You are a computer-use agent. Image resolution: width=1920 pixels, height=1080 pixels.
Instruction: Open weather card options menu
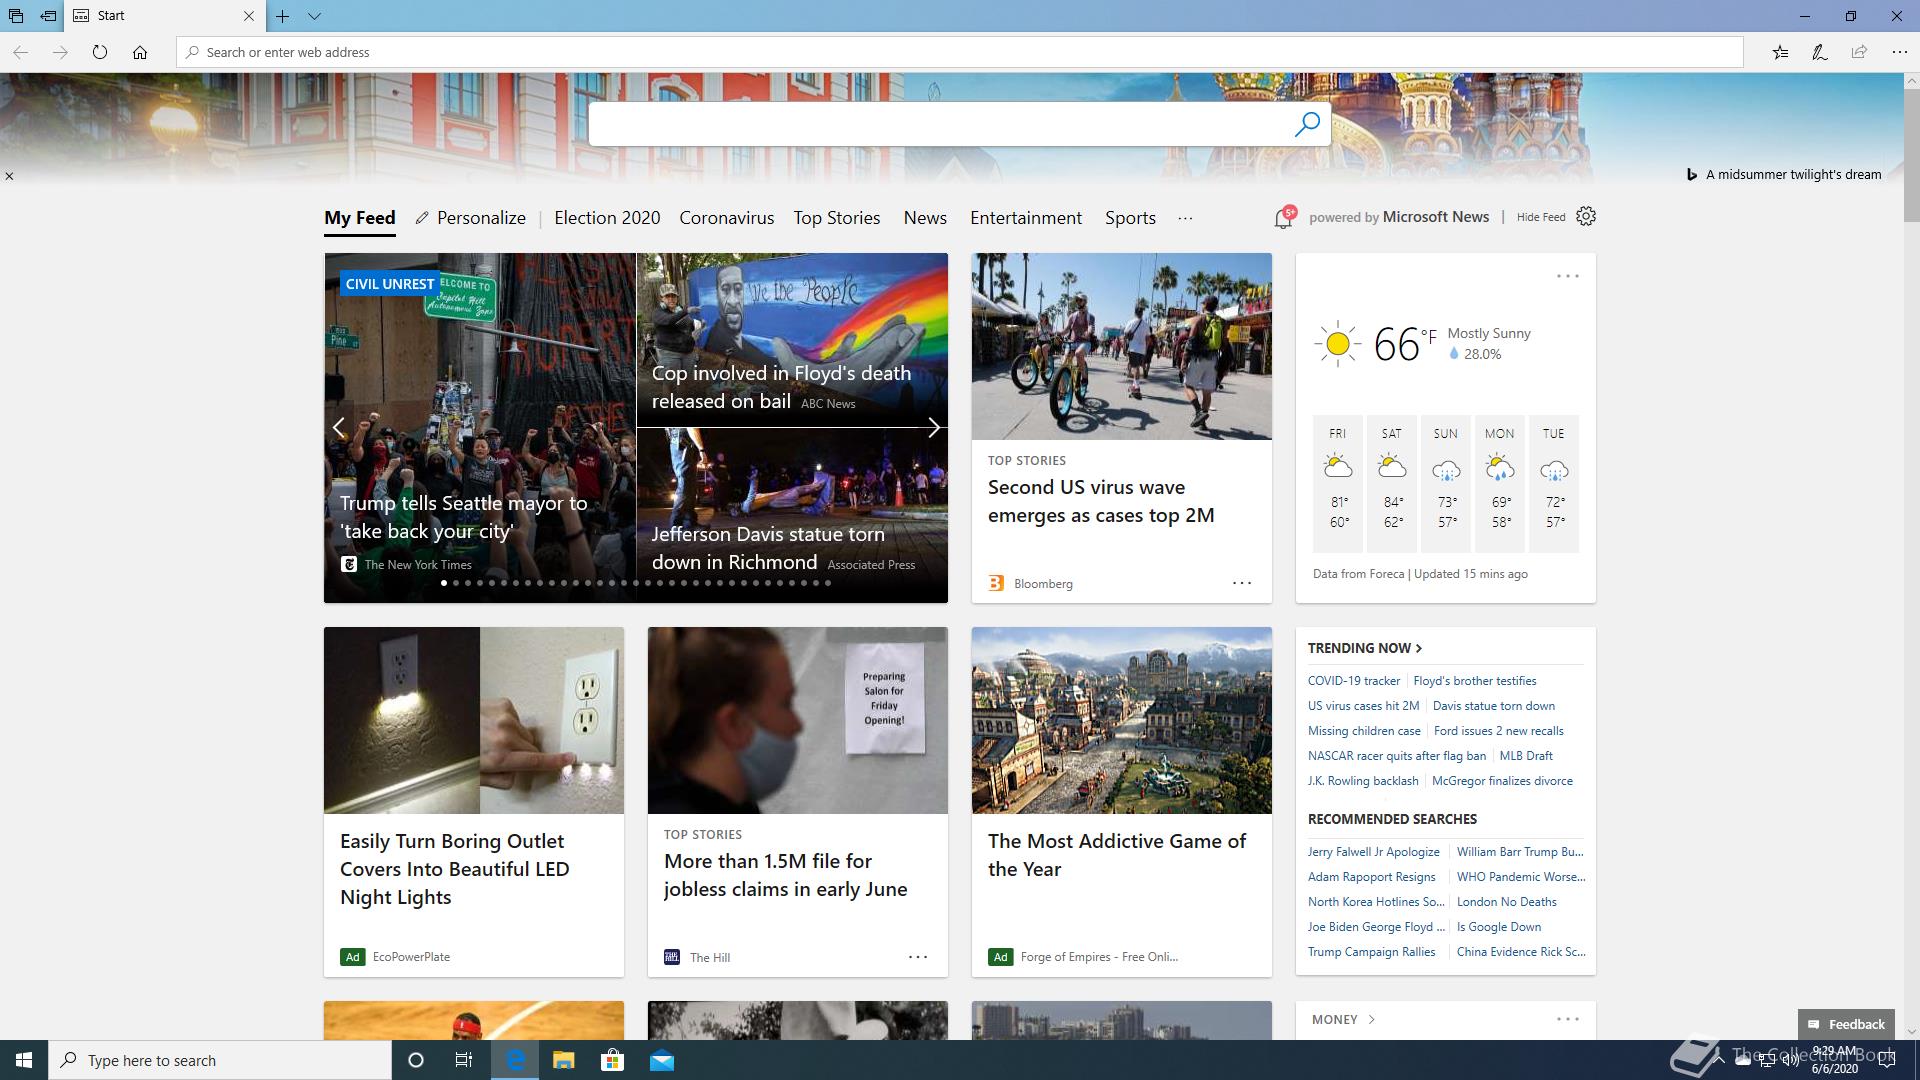click(x=1567, y=276)
